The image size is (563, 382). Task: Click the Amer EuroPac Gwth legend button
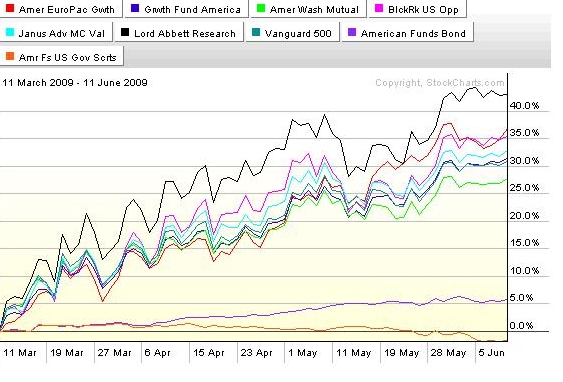[61, 9]
